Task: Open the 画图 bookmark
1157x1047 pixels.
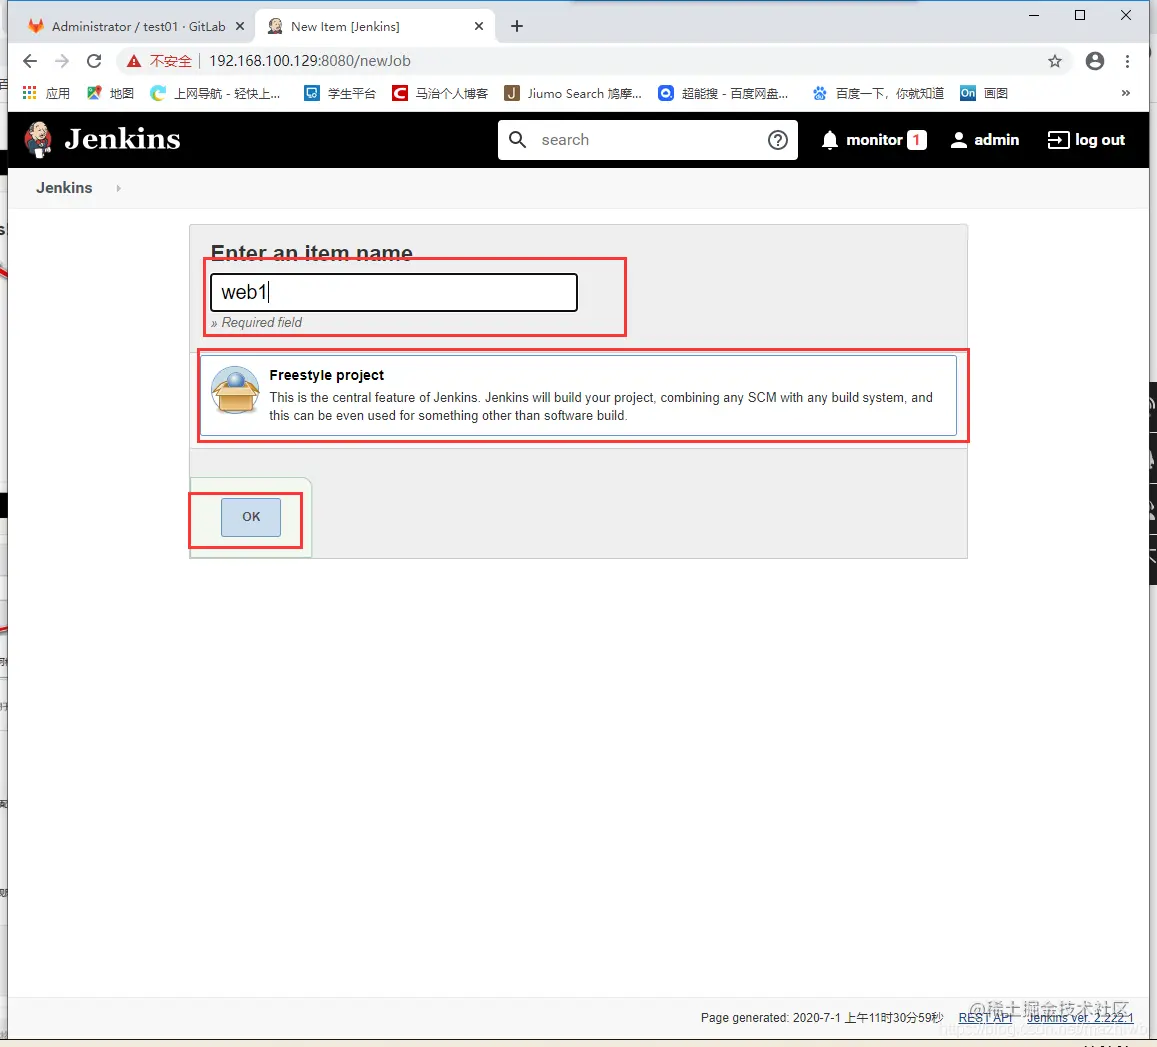Action: 984,93
